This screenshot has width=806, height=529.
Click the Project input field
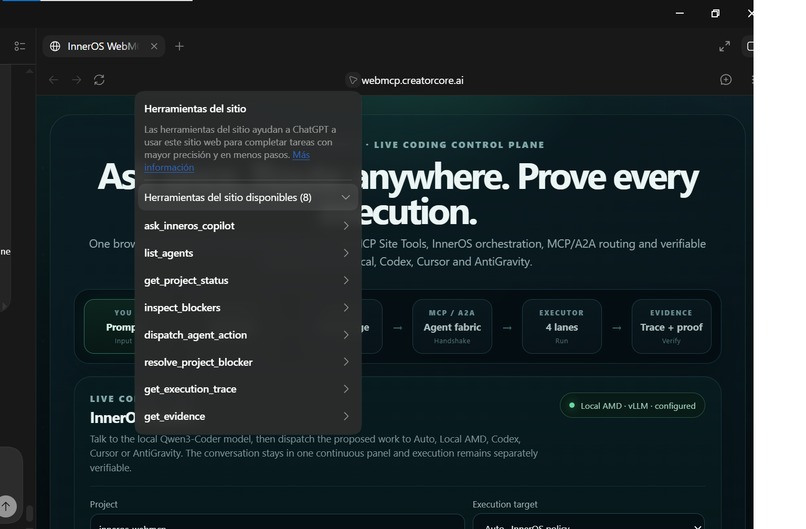277,521
